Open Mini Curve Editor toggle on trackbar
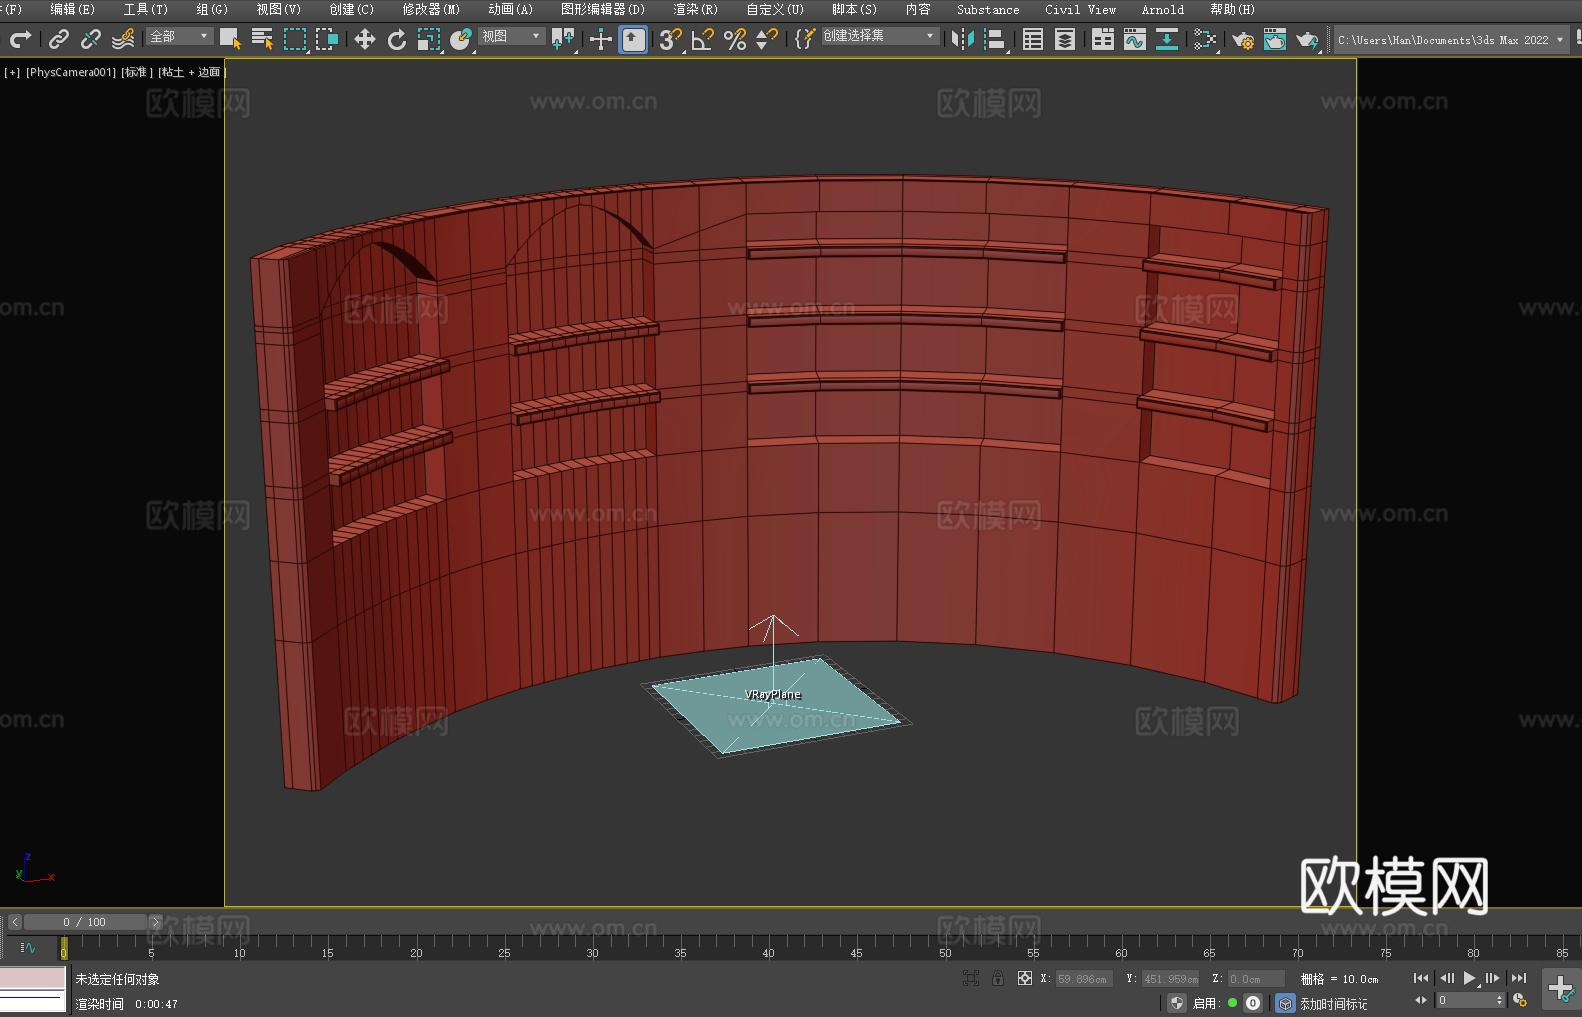 [27, 947]
